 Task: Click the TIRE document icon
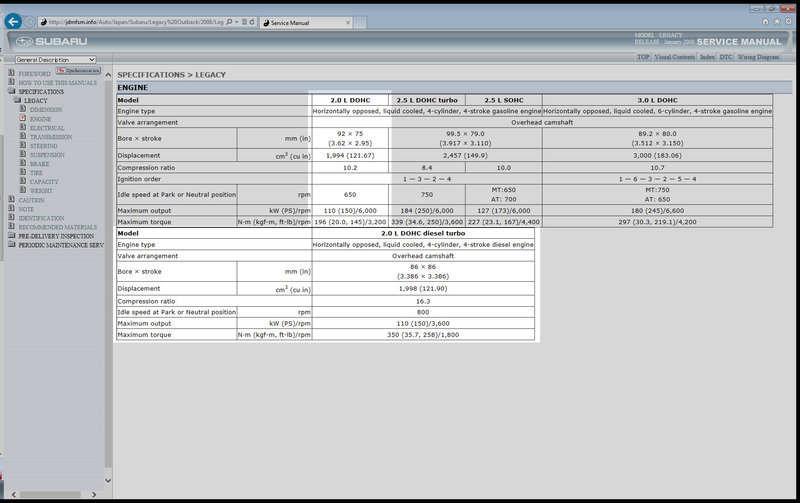[23, 172]
